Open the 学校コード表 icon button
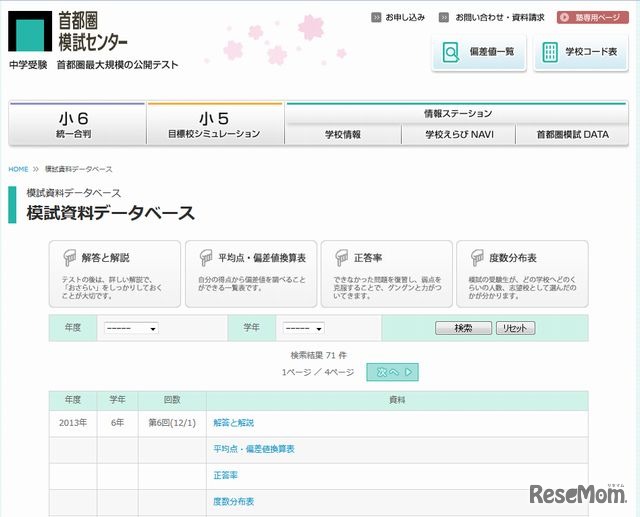Viewport: 640px width, 517px height. (x=581, y=52)
